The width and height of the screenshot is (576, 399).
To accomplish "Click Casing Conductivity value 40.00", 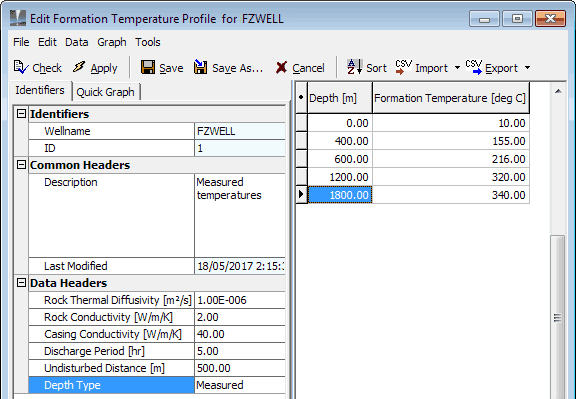I will (240, 334).
